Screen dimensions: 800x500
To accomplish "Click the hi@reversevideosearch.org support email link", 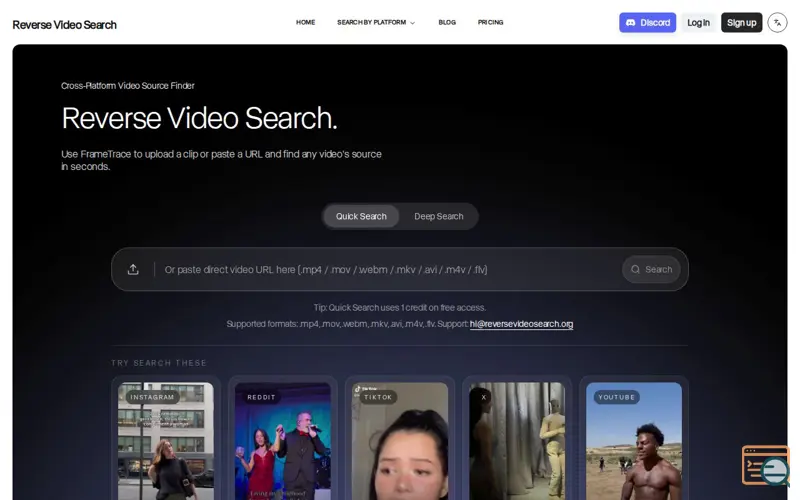I will point(521,324).
